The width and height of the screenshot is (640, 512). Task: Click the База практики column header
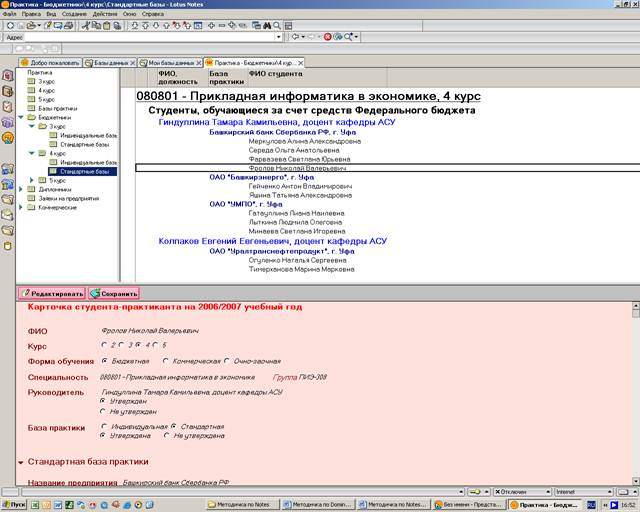click(x=227, y=78)
